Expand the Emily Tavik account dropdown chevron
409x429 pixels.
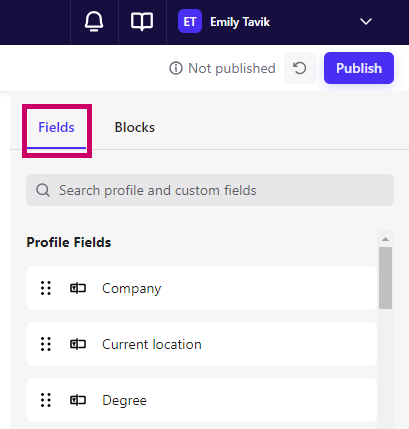click(x=366, y=22)
